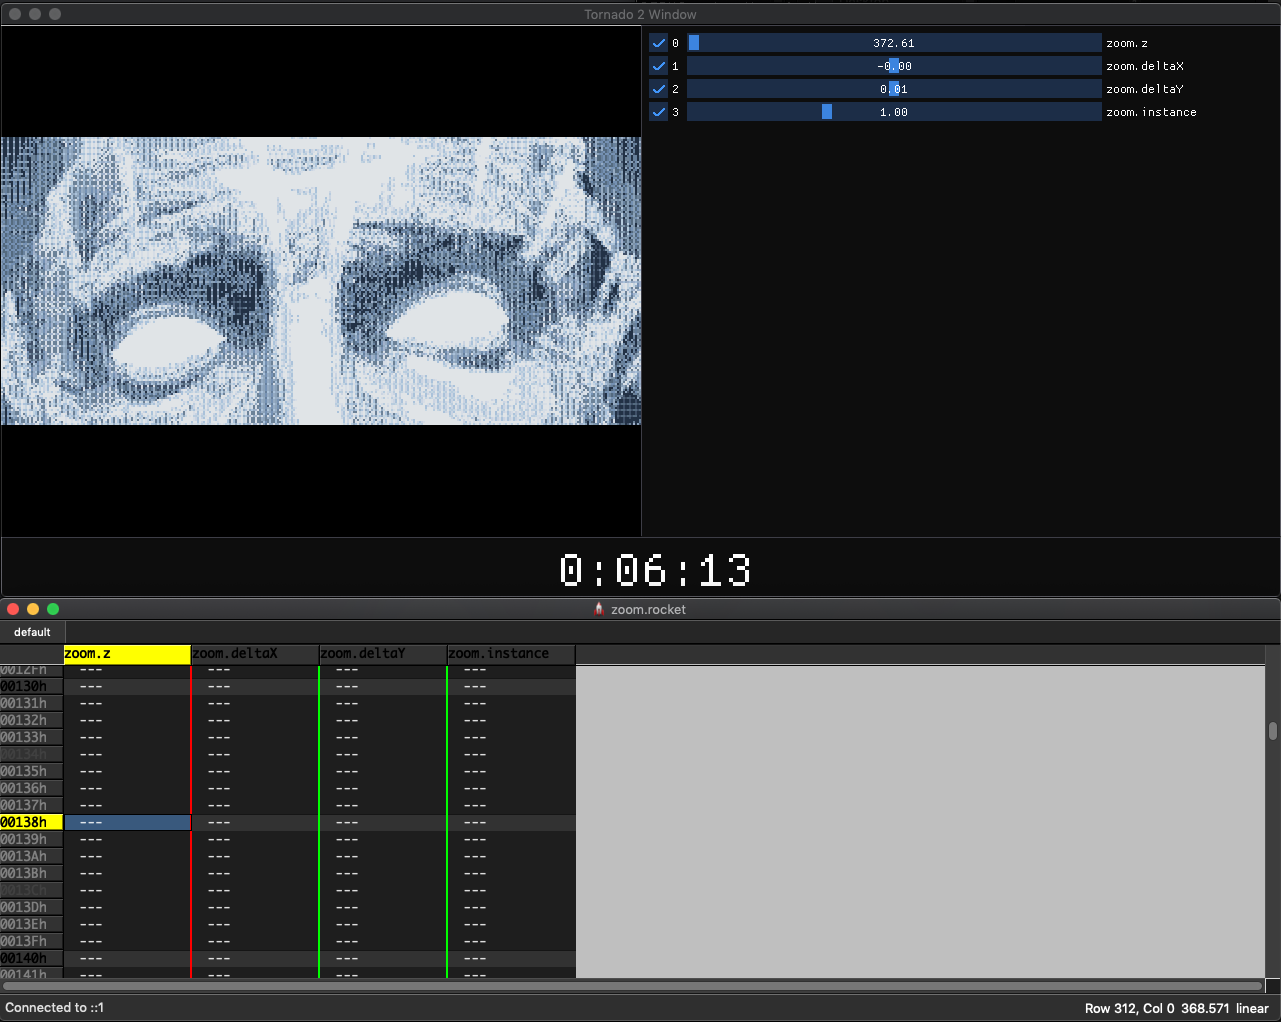Toggle the zoom.deltaX checkbox
This screenshot has width=1281, height=1022.
coord(658,66)
